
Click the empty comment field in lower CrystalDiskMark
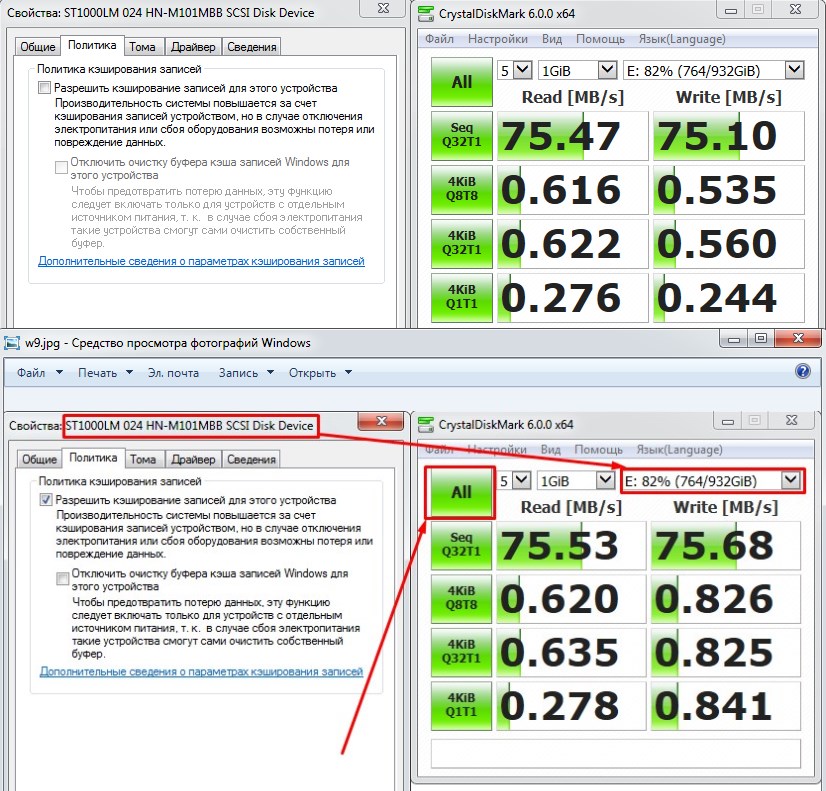point(616,753)
